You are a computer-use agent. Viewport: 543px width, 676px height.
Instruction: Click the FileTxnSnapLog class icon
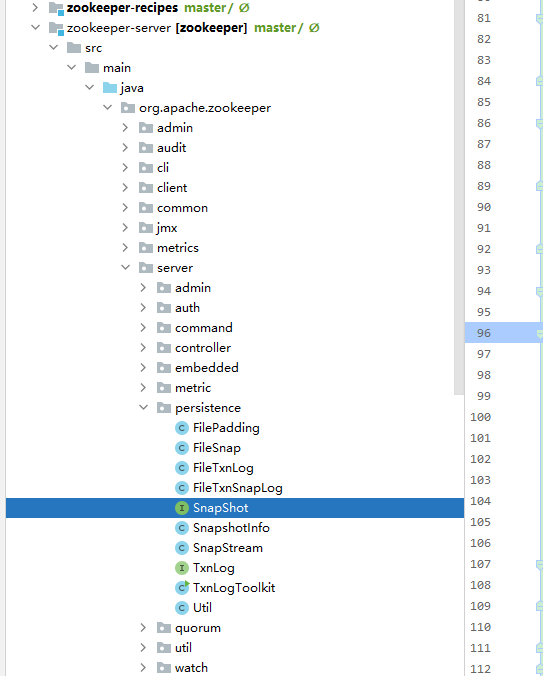click(x=182, y=488)
